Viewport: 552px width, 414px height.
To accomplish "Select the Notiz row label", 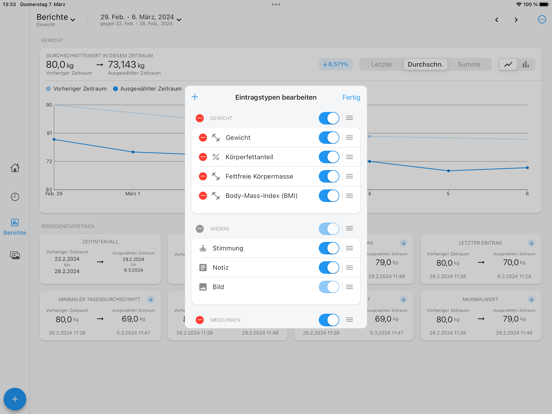I will tap(220, 268).
